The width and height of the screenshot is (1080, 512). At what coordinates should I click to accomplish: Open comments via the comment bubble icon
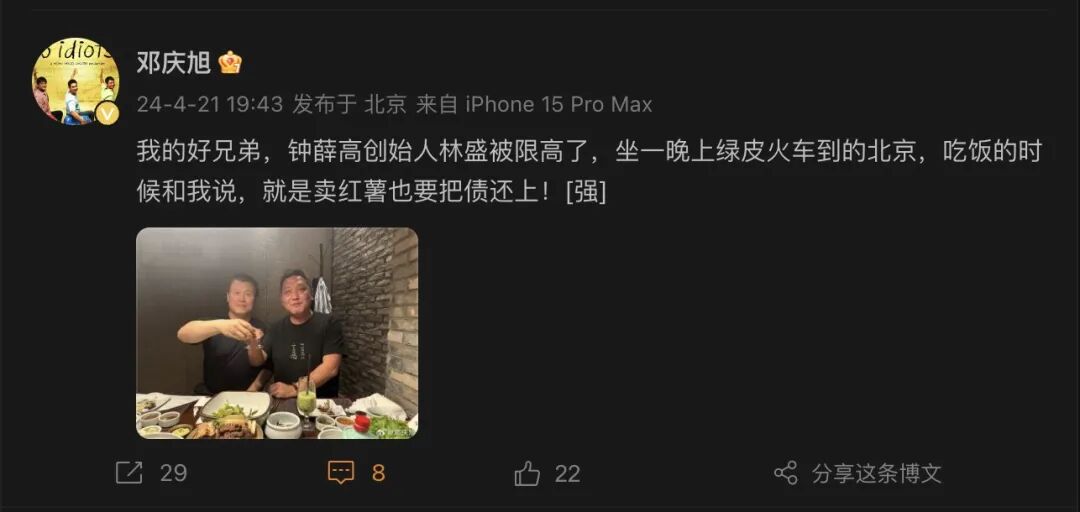(340, 473)
